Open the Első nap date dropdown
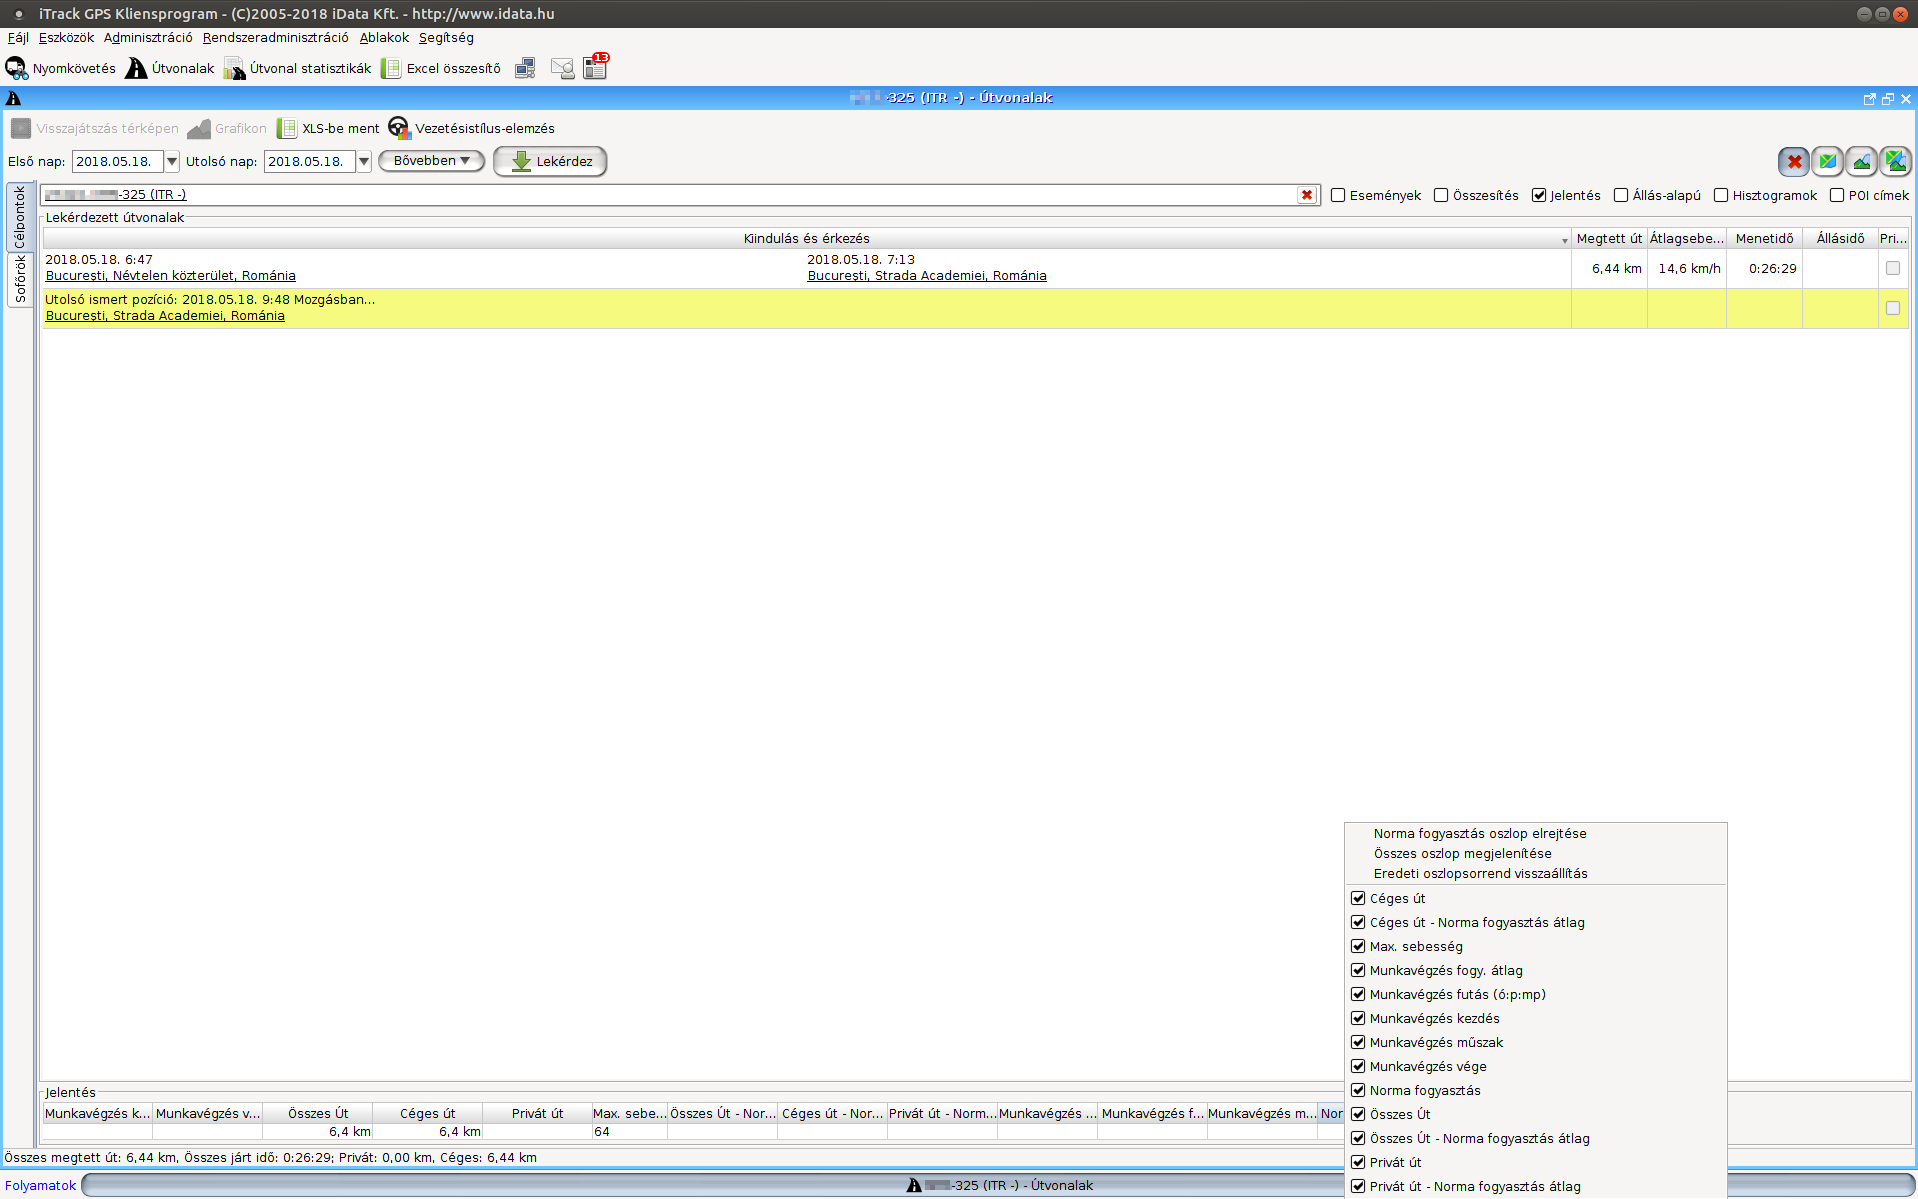This screenshot has height=1199, width=1918. click(x=172, y=162)
